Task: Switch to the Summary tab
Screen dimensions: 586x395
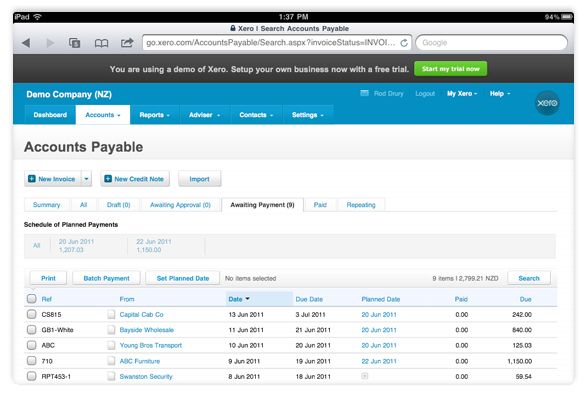Action: pos(47,205)
